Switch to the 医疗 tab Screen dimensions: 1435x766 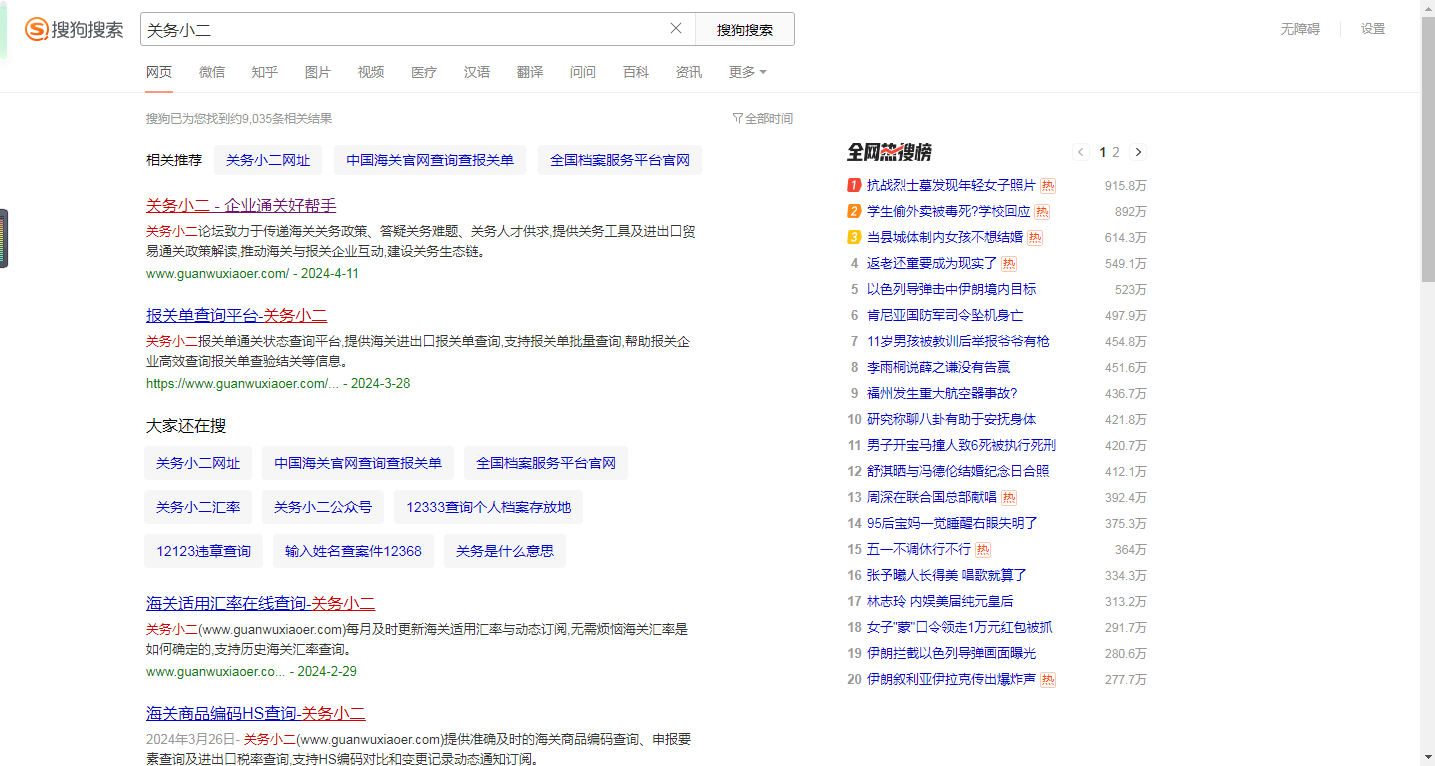coord(424,72)
